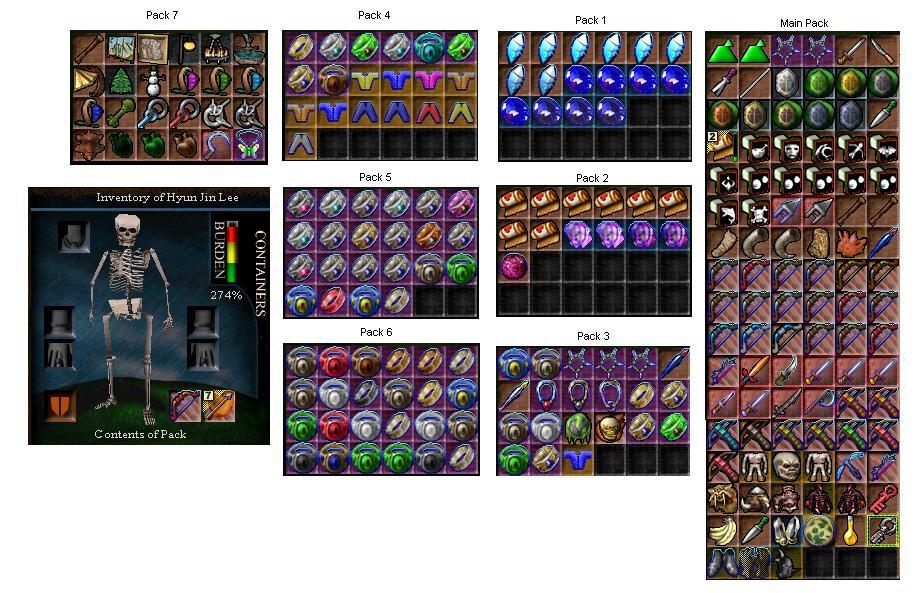Screen dimensions: 918x593
Task: Click the butterfly necklace in Pack 7
Action: 249,145
